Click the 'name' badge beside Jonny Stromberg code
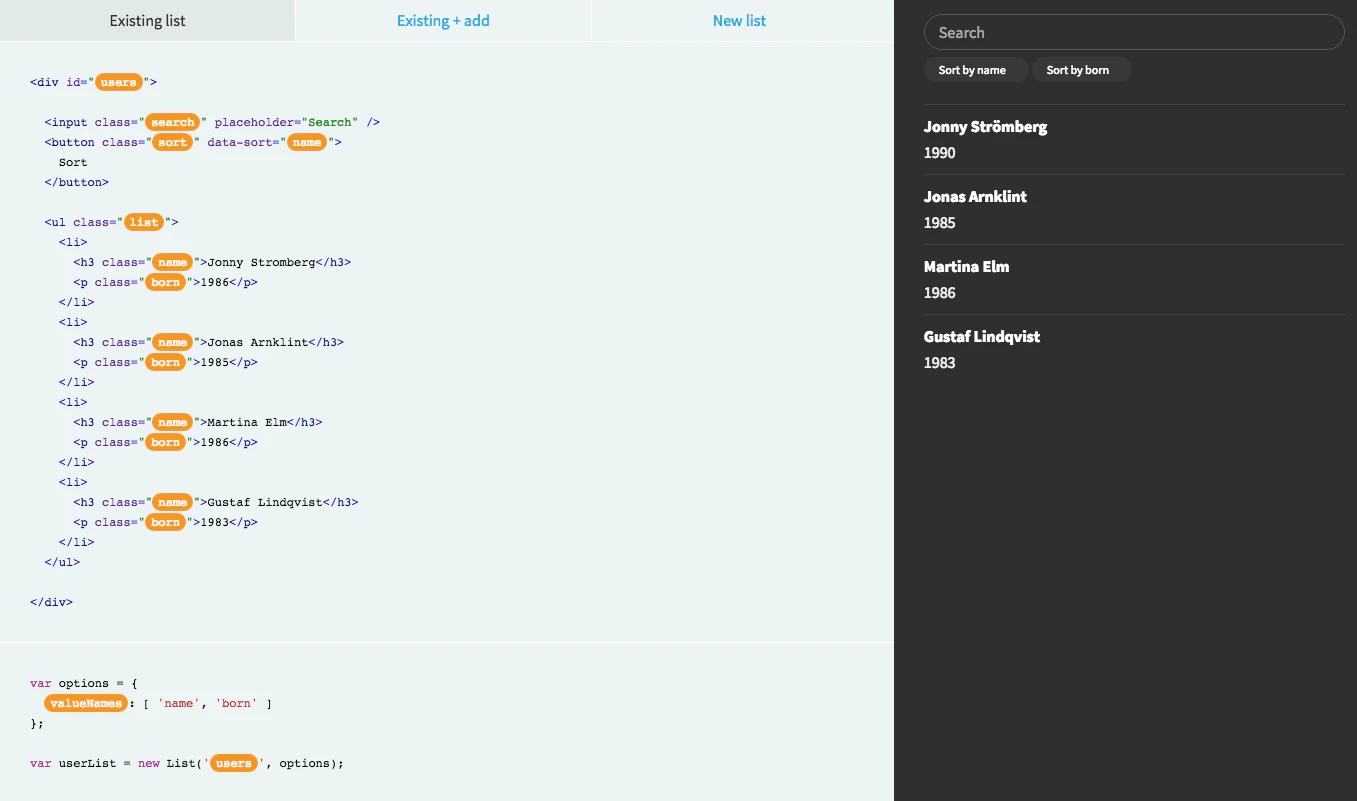Image resolution: width=1357 pixels, height=801 pixels. tap(173, 262)
